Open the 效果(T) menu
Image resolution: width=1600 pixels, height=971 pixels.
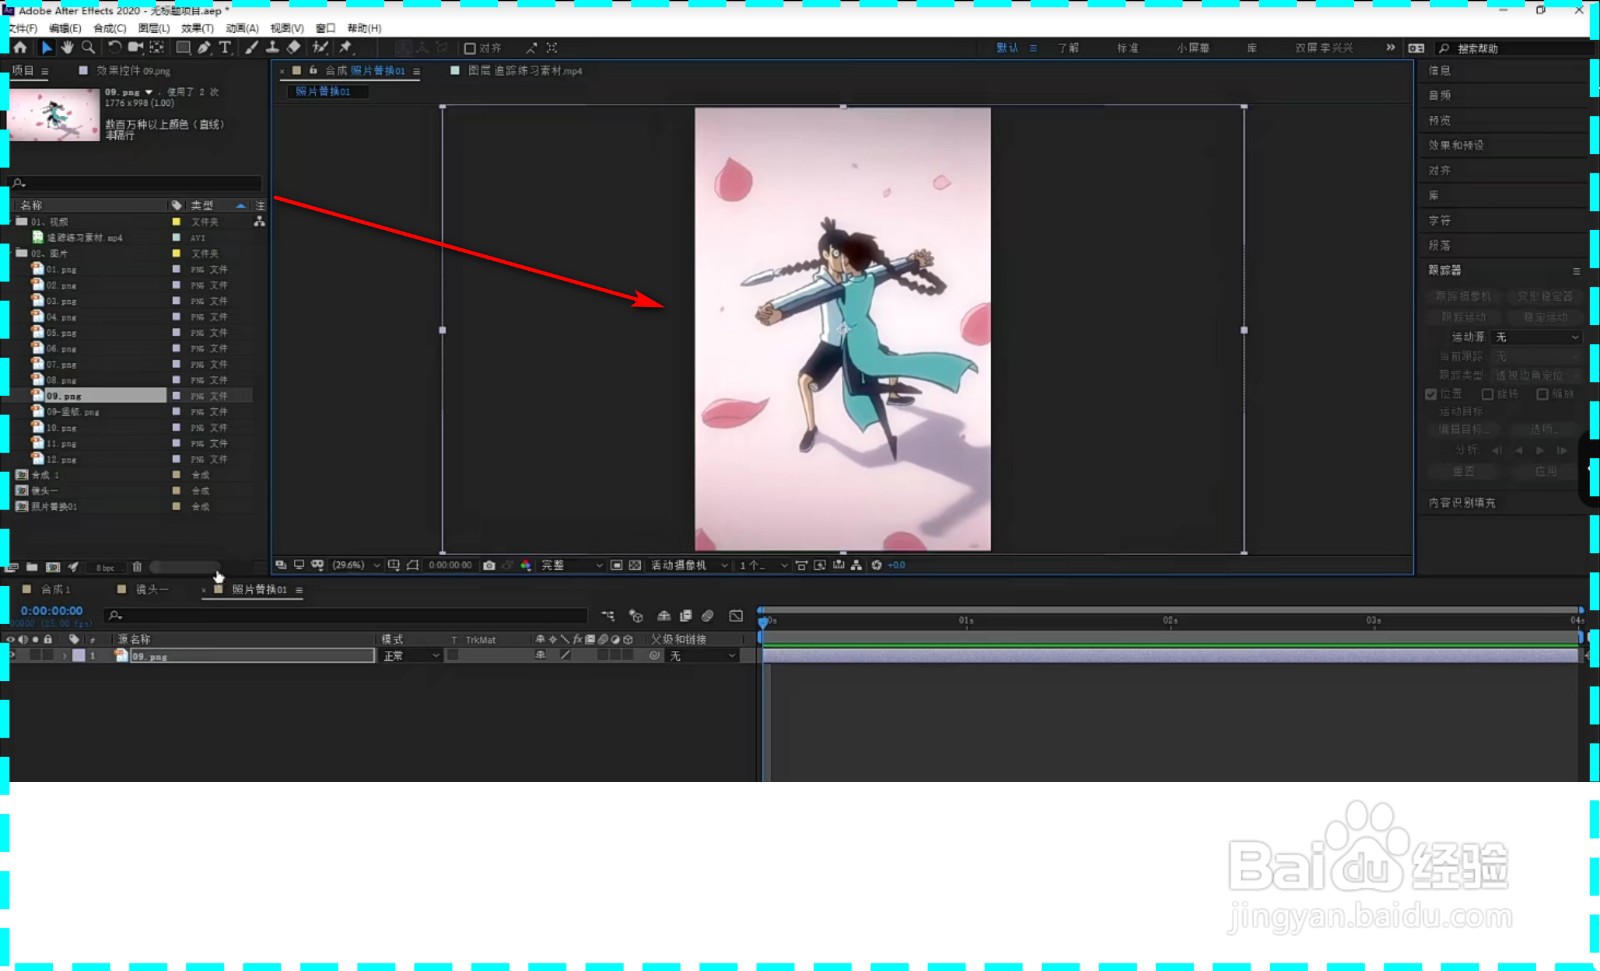[x=197, y=28]
